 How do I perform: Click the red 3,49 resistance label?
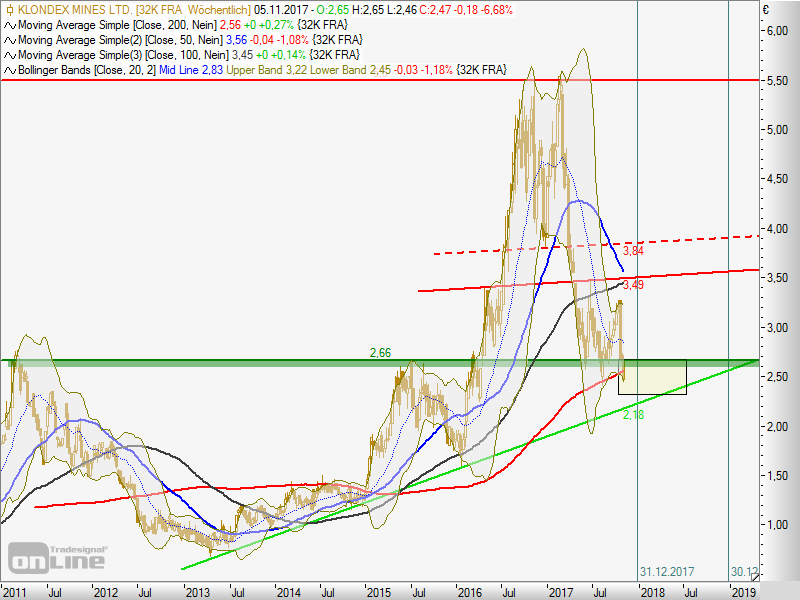click(633, 285)
